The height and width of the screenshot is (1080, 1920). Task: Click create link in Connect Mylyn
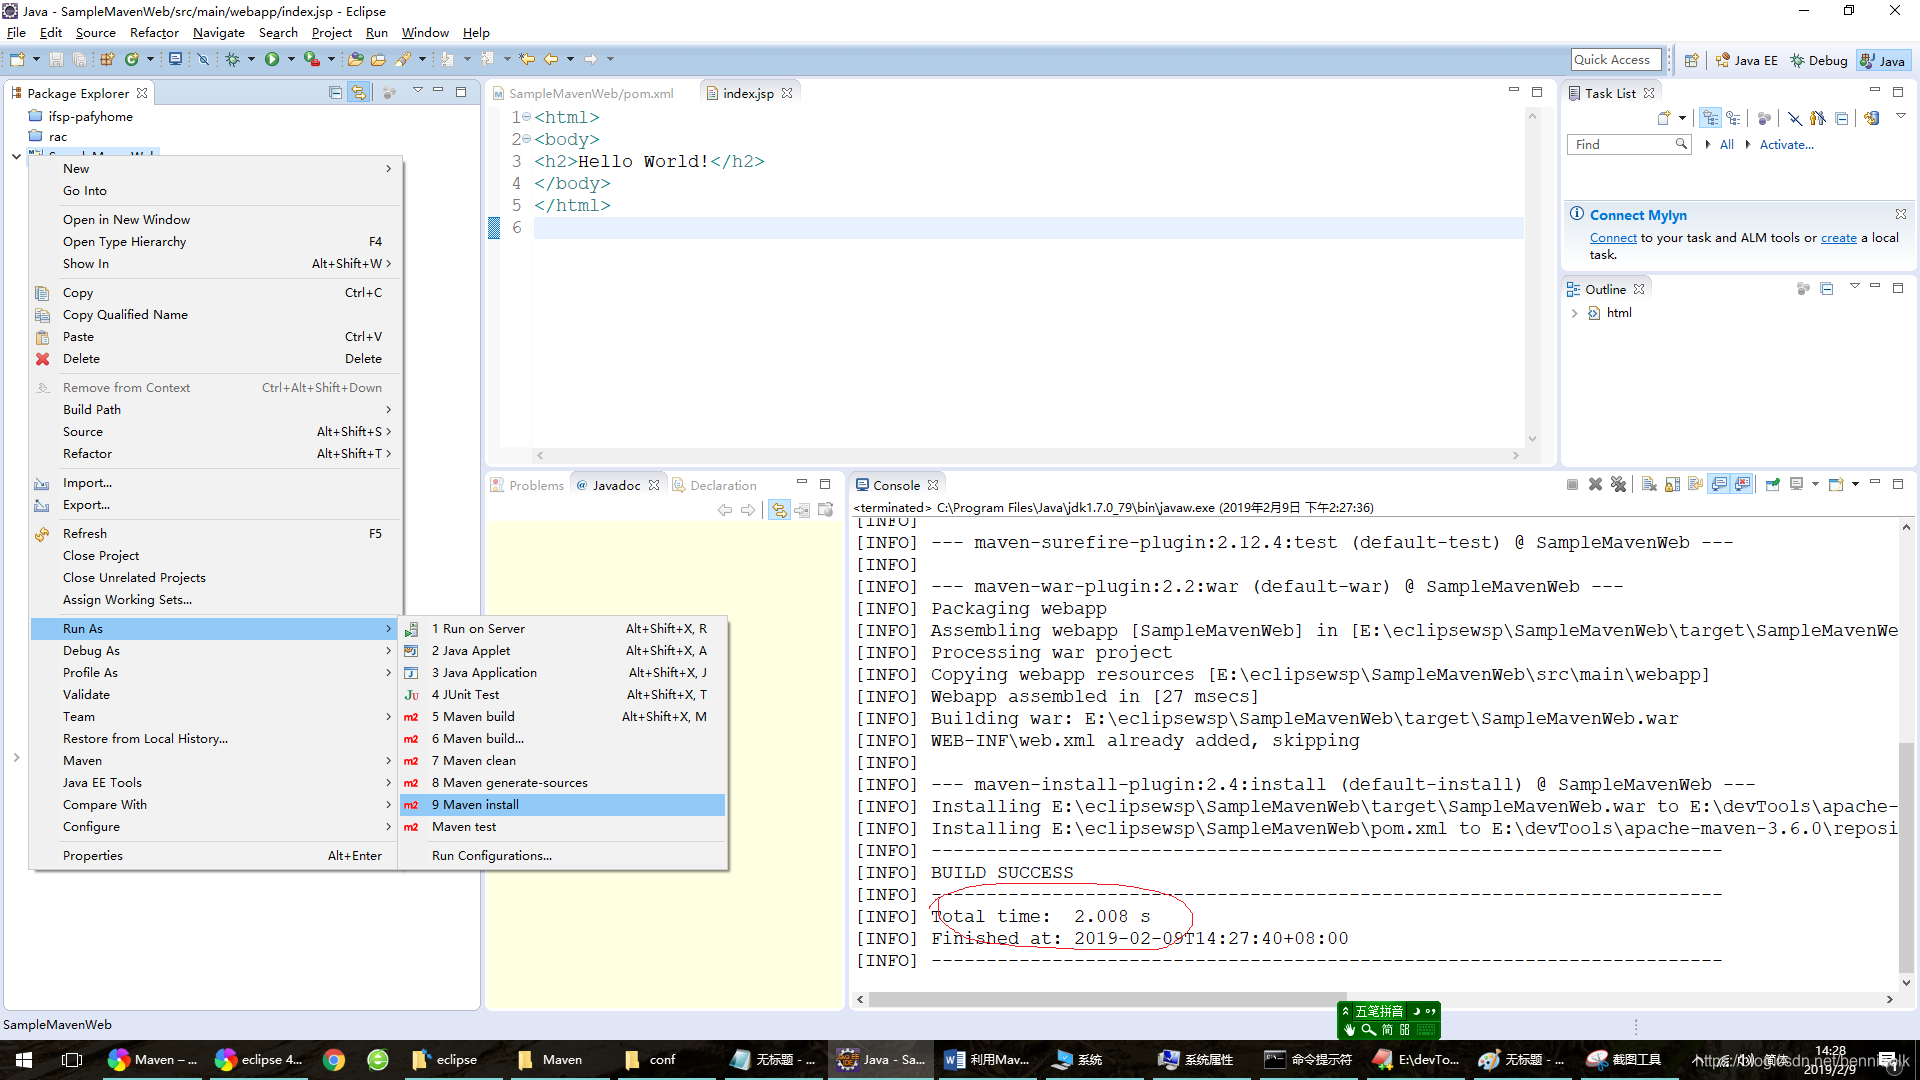point(1838,238)
